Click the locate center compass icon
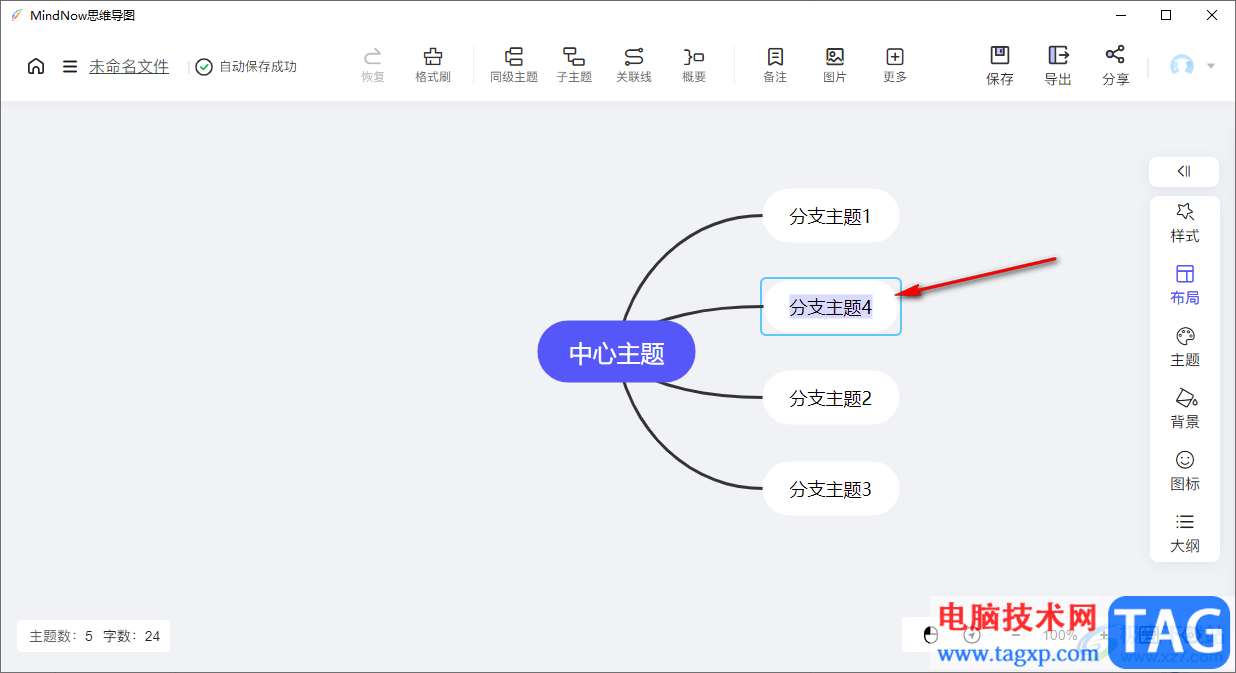This screenshot has width=1236, height=673. click(972, 635)
